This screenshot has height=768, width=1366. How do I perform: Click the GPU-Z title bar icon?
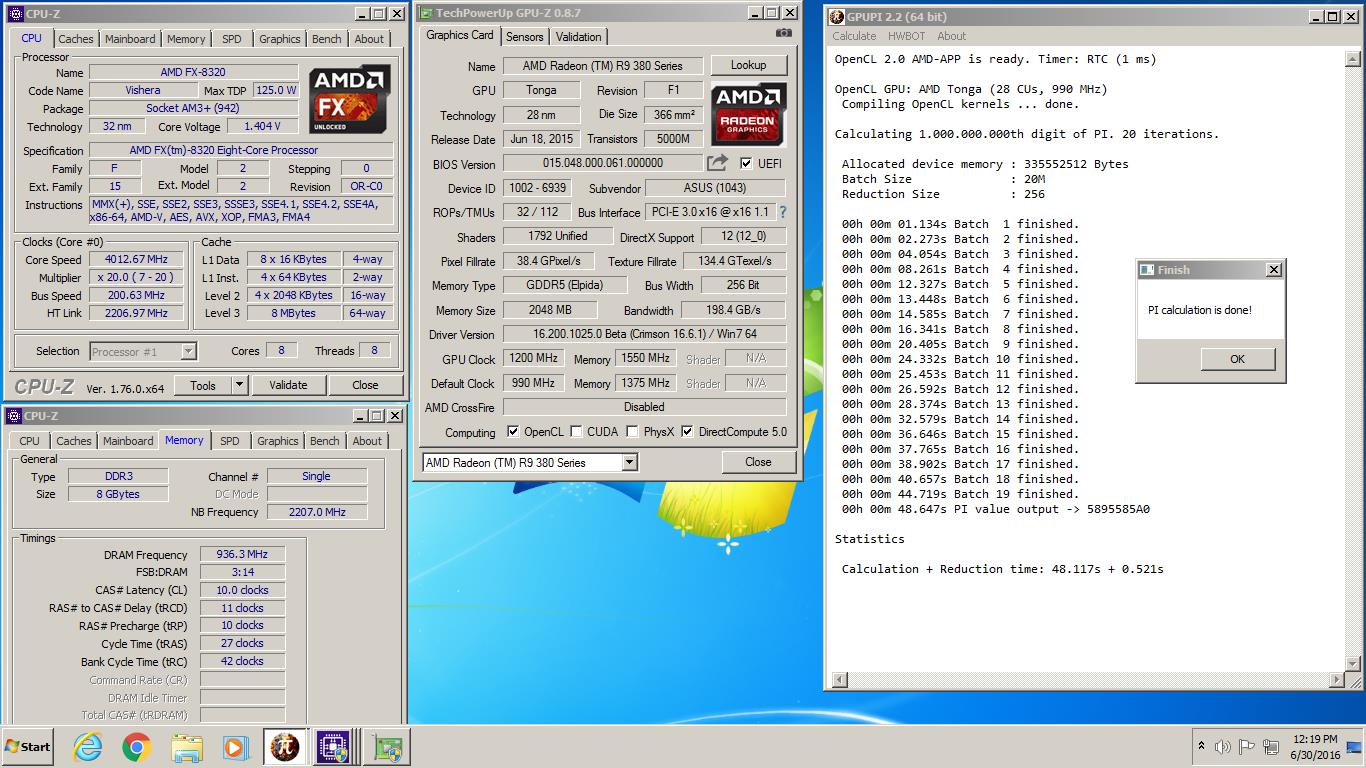tap(426, 13)
